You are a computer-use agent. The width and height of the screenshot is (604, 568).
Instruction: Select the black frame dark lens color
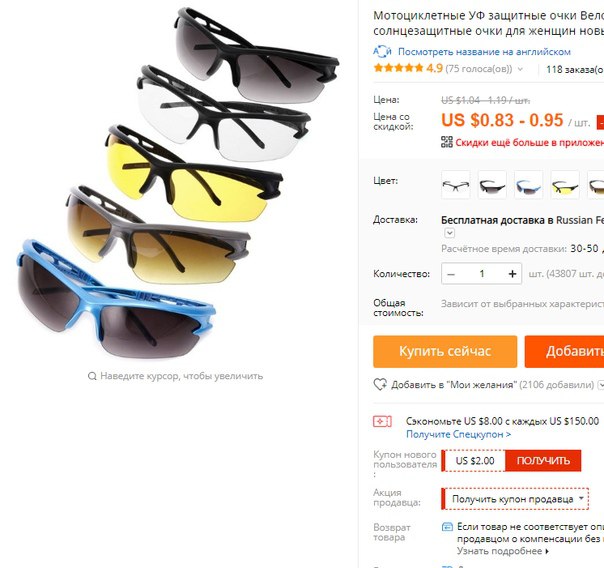click(492, 185)
